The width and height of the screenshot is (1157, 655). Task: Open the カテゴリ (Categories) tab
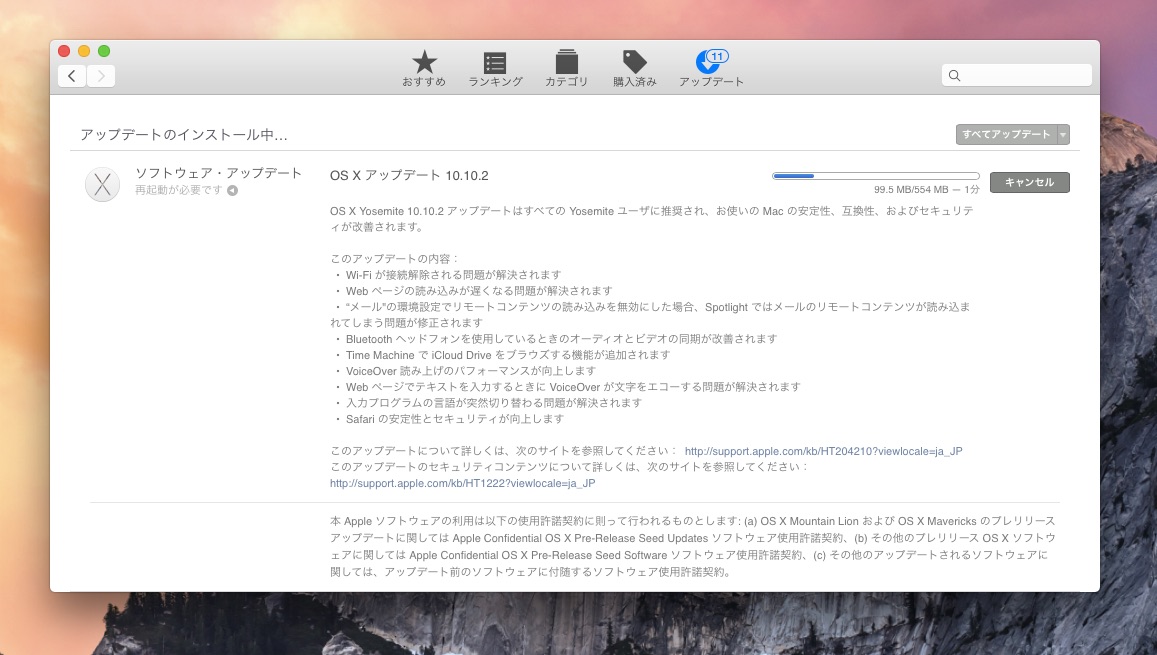click(x=567, y=69)
